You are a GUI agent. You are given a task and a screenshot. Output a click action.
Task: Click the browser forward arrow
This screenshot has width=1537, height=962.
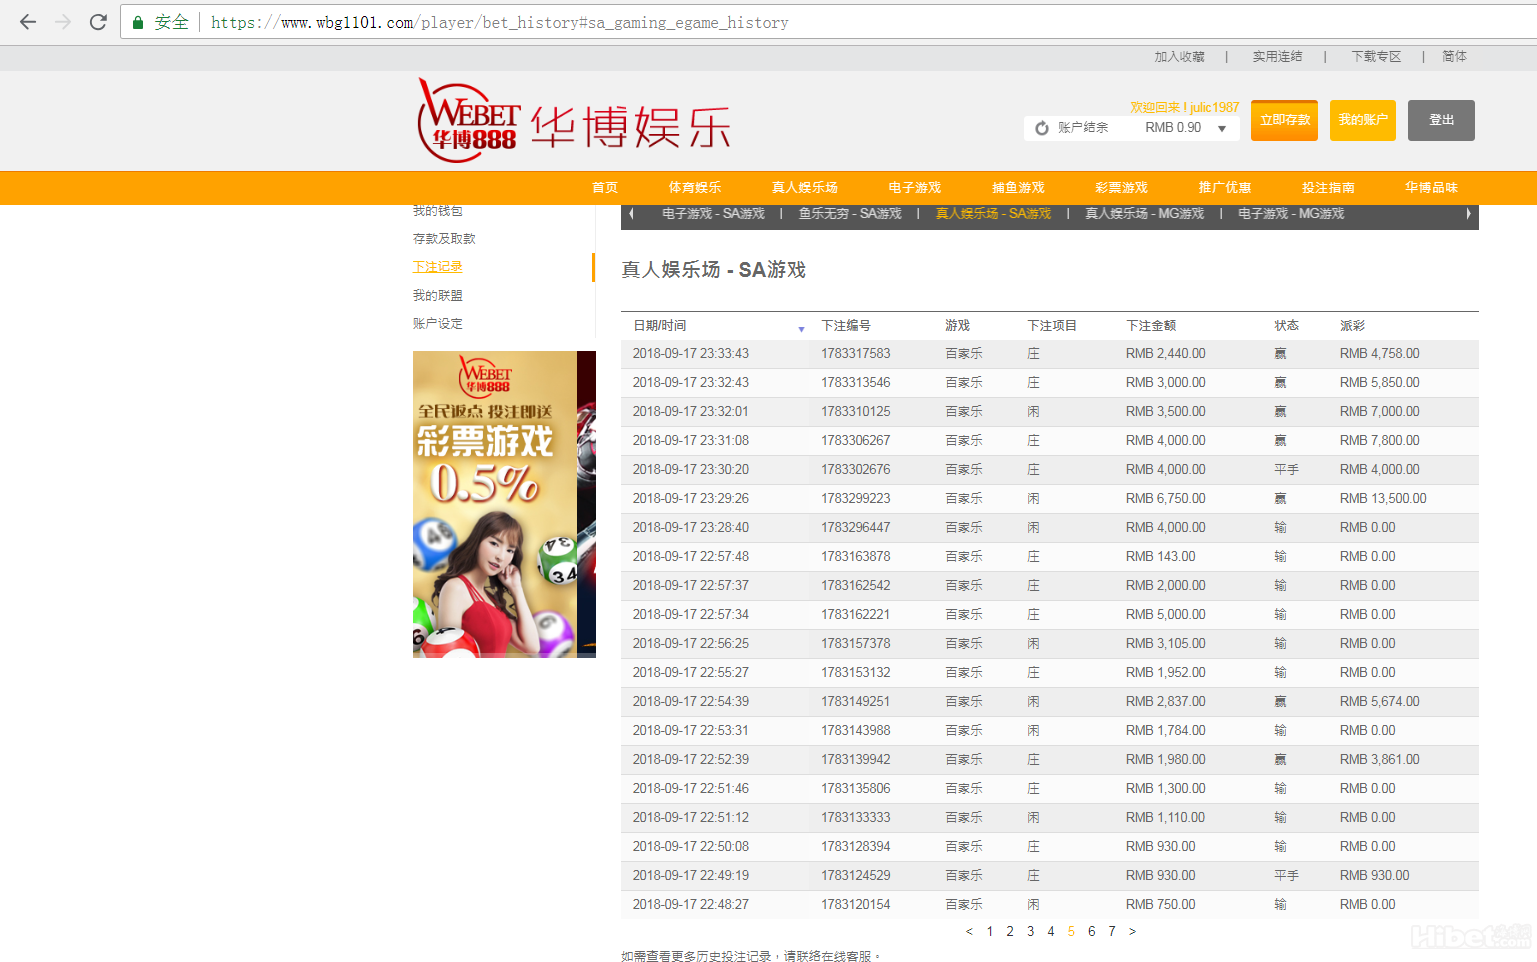click(x=63, y=22)
